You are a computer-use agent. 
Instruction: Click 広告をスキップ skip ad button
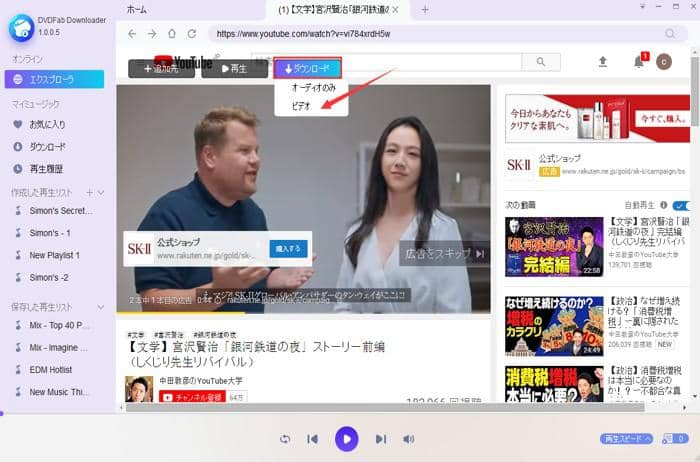pyautogui.click(x=444, y=254)
